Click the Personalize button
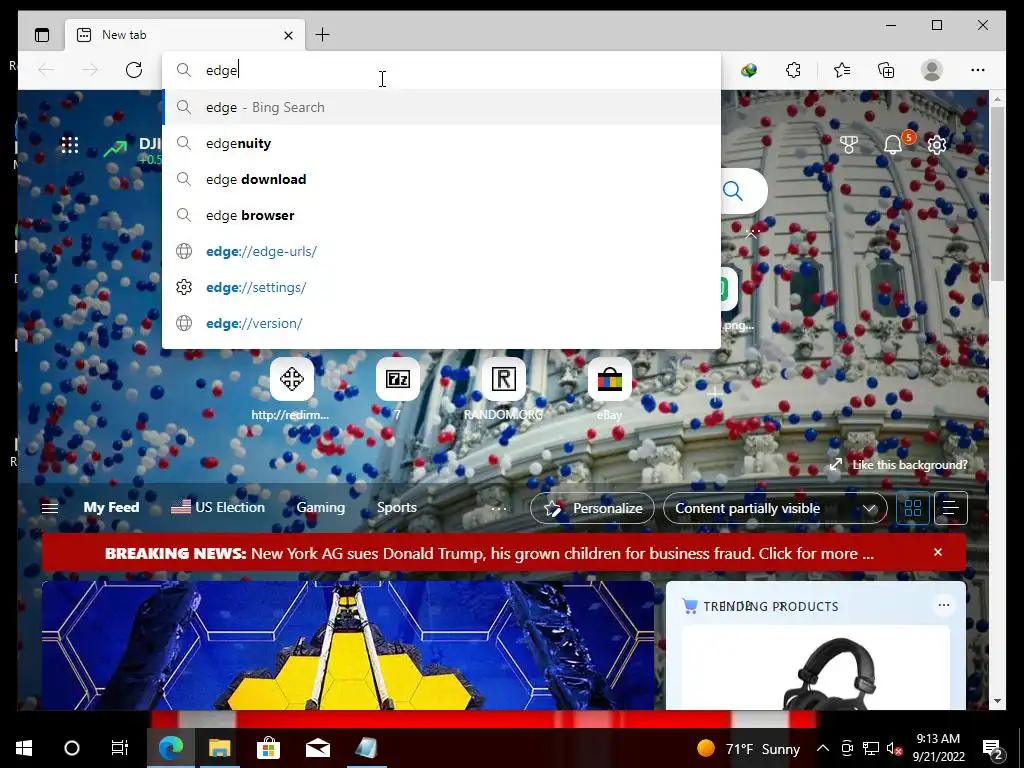 click(592, 508)
